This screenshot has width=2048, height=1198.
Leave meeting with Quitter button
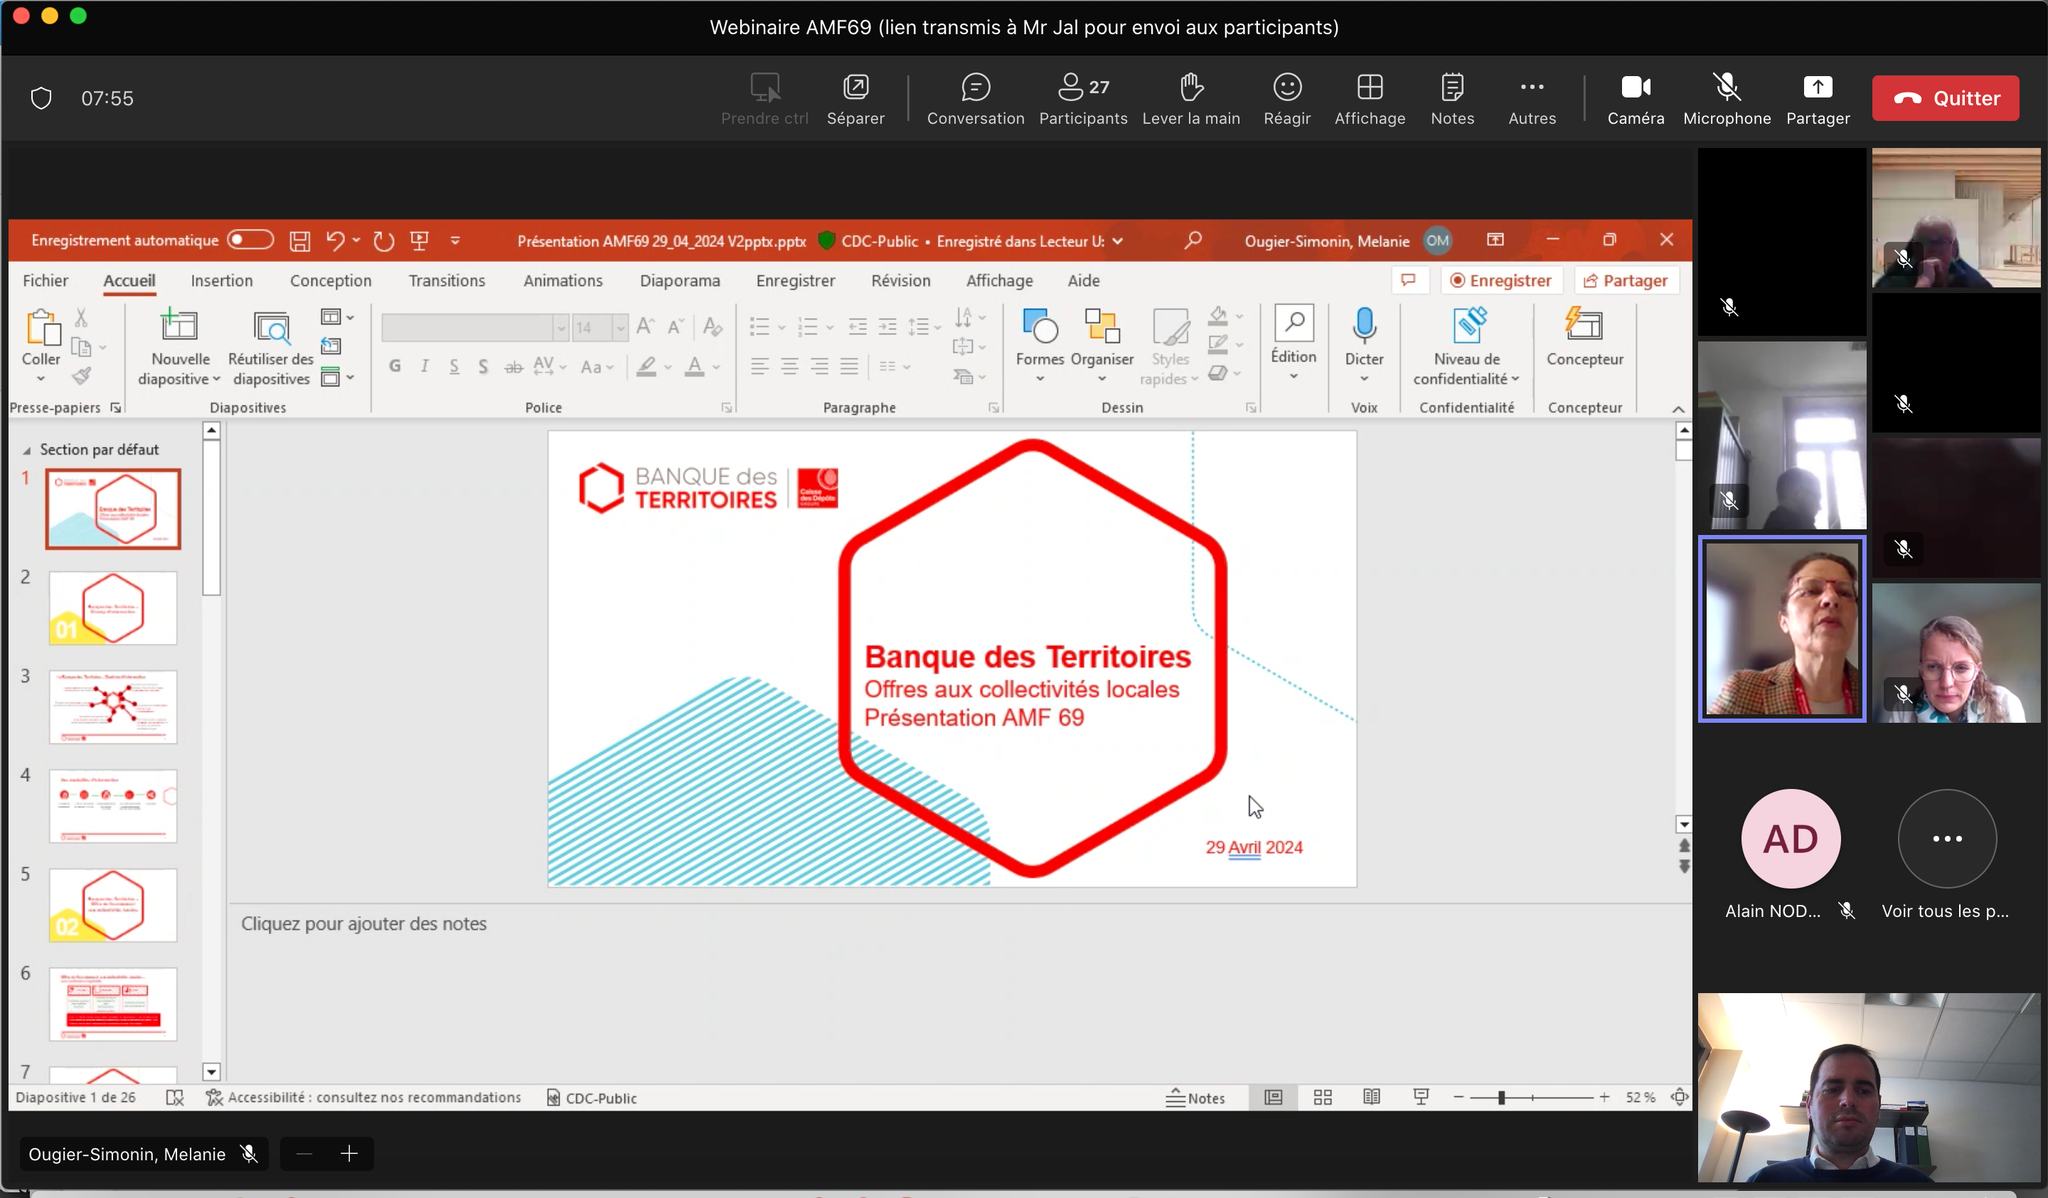pyautogui.click(x=1945, y=98)
